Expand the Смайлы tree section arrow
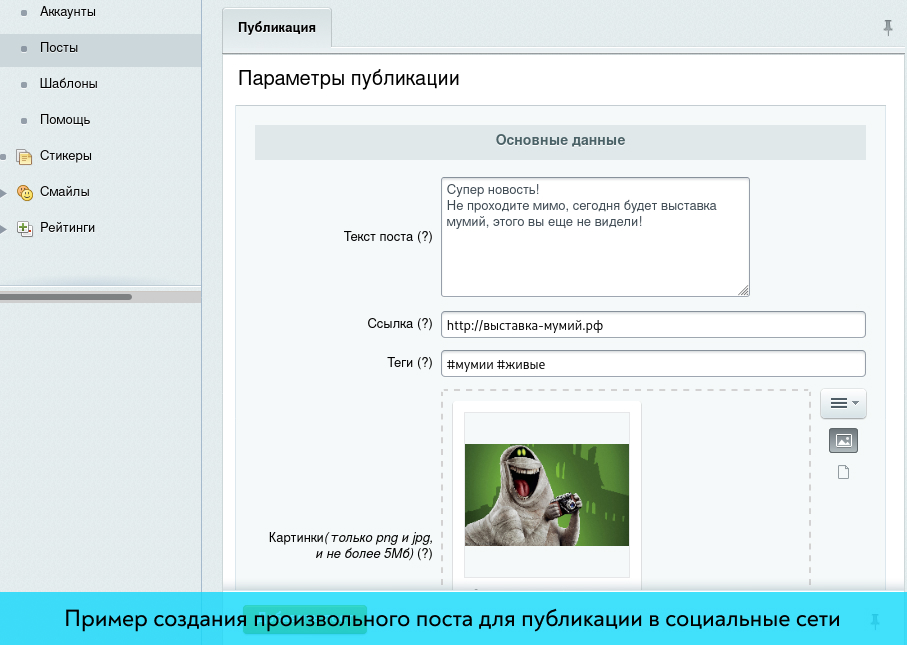Image resolution: width=907 pixels, height=645 pixels. [x=4, y=192]
